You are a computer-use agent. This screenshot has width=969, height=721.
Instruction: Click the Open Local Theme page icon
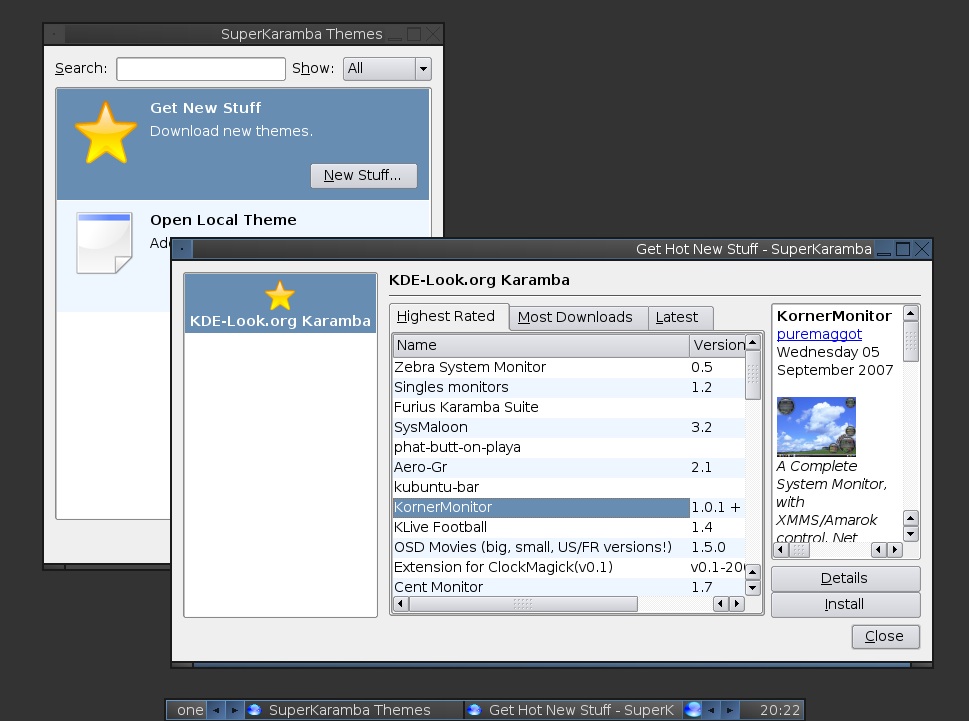click(x=104, y=243)
